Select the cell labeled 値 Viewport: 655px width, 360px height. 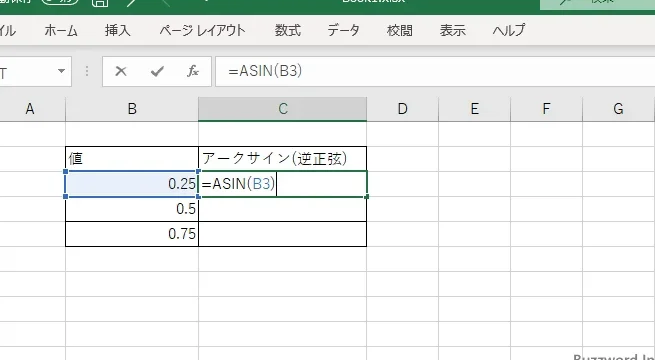coord(132,159)
